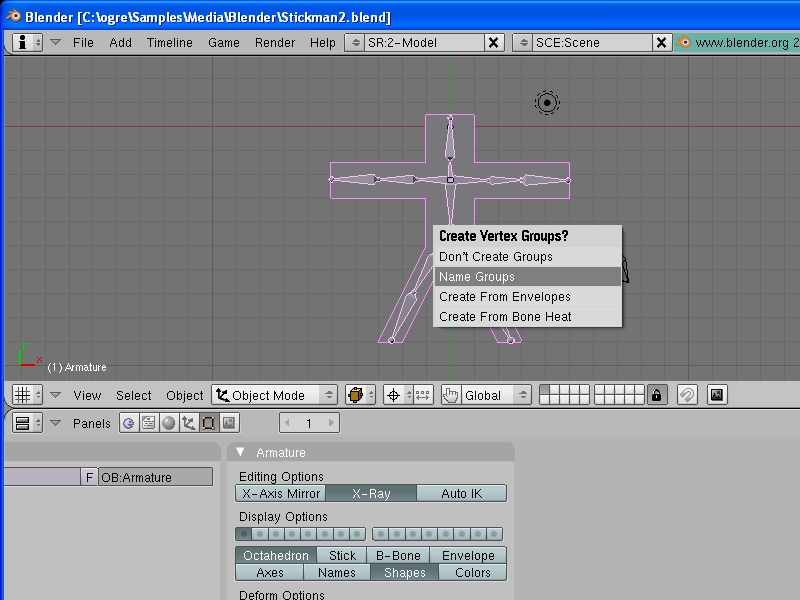This screenshot has width=800, height=600.
Task: Toggle the layer lock icon
Action: pos(657,395)
